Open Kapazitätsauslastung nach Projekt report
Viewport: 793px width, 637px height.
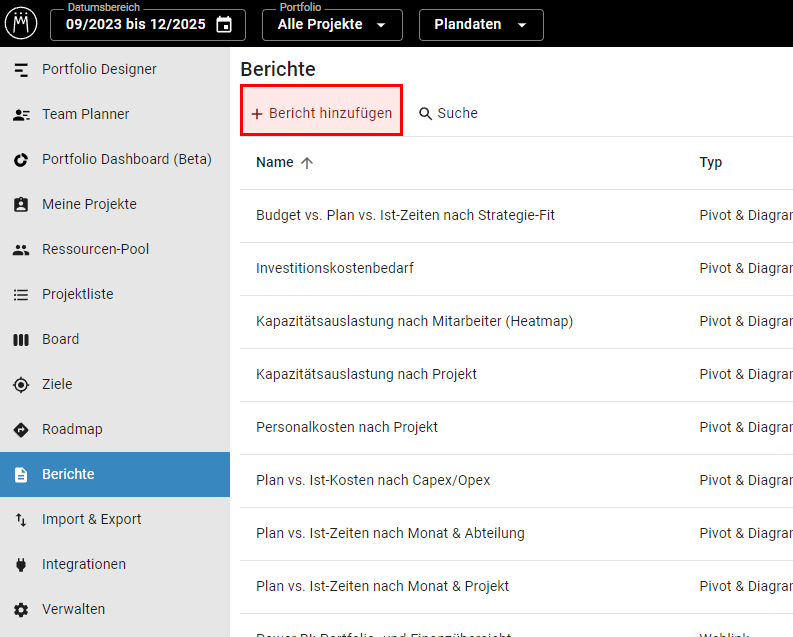point(366,375)
